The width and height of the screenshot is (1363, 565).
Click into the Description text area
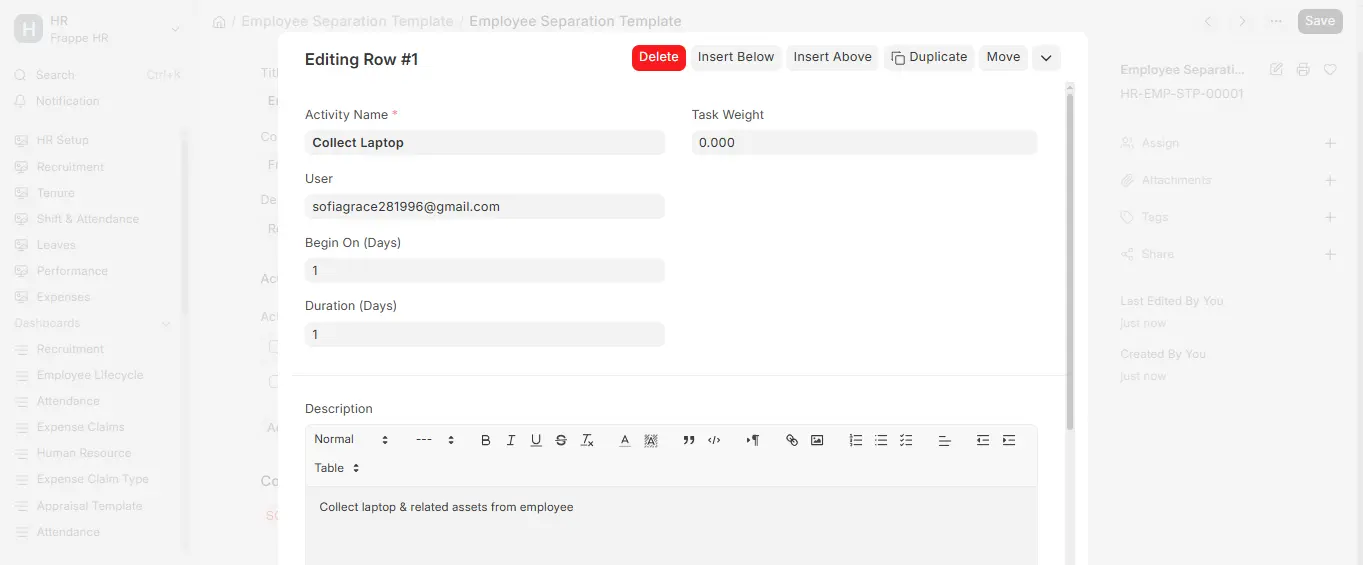point(671,526)
